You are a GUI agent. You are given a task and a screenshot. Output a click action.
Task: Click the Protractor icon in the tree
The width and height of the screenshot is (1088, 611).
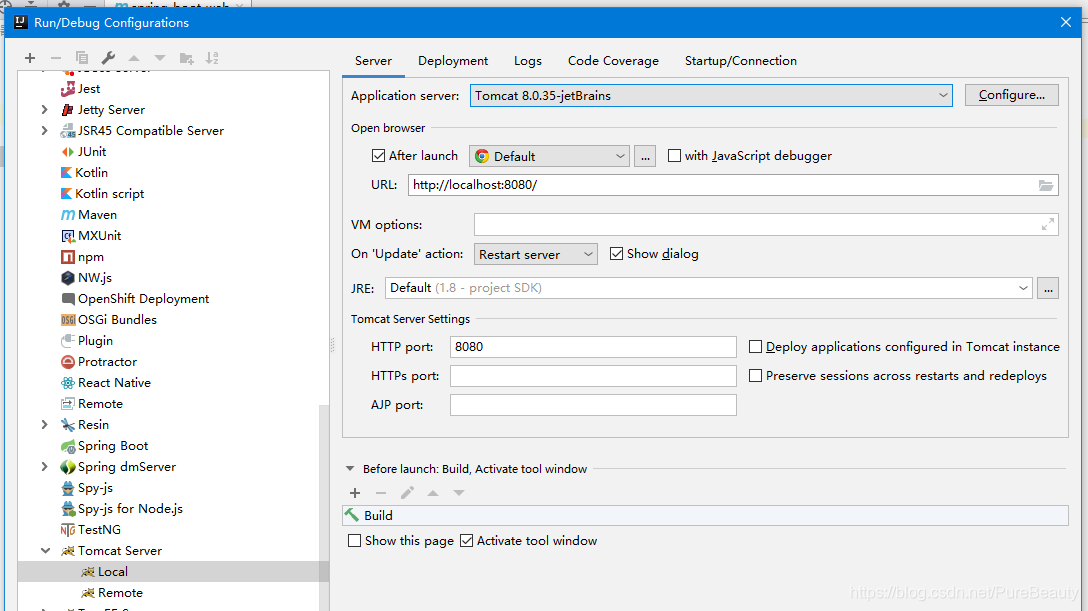point(67,362)
